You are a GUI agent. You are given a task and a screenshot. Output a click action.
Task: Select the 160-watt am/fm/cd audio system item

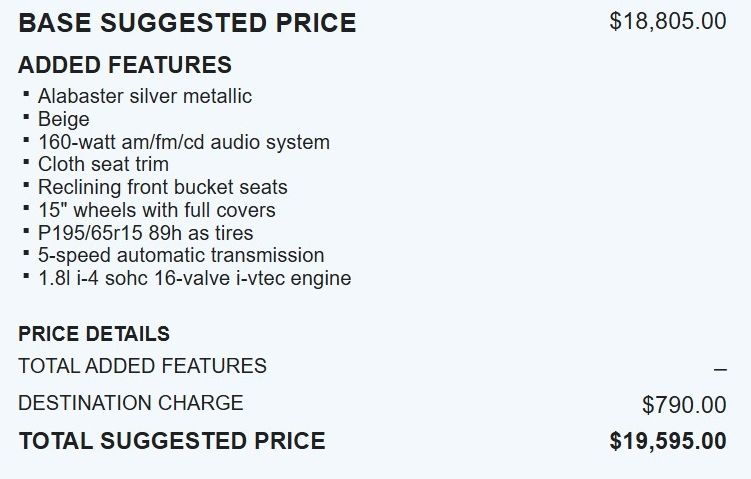pos(183,142)
